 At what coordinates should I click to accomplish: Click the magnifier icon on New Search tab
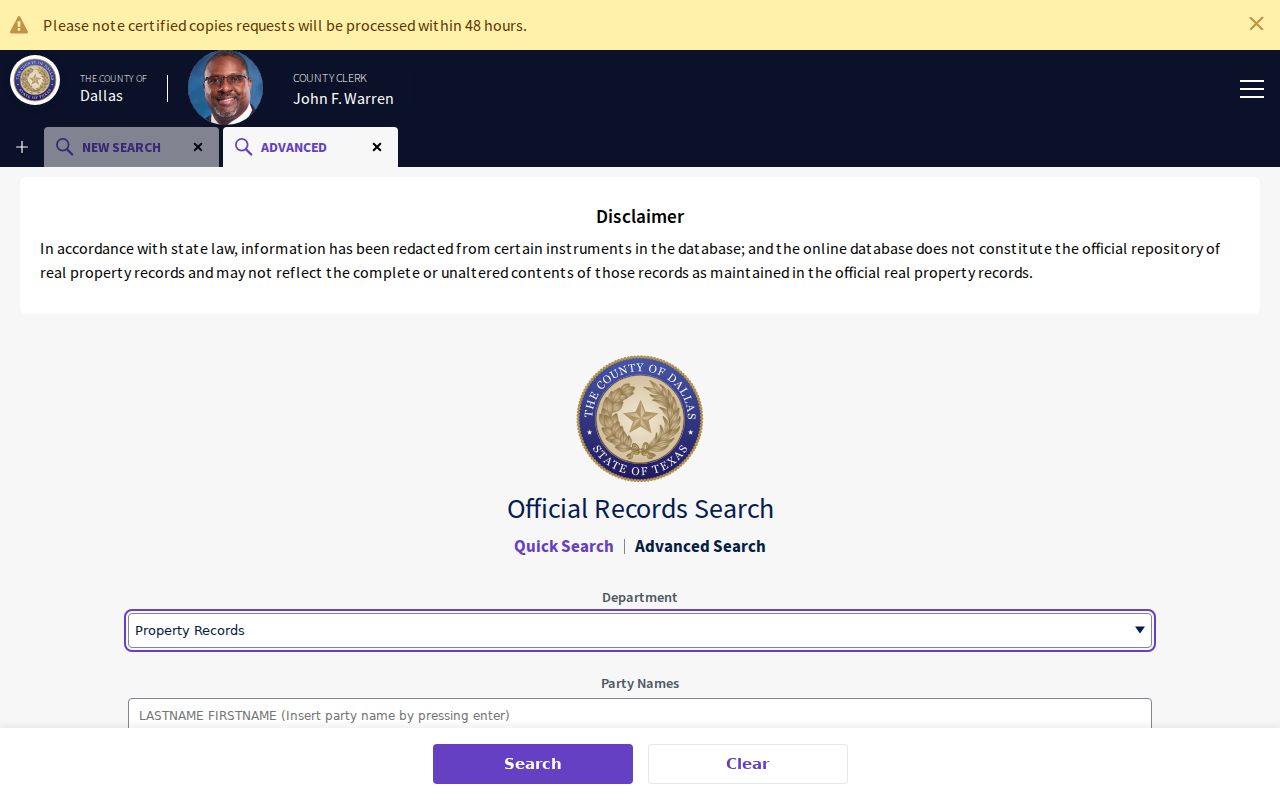tap(64, 147)
